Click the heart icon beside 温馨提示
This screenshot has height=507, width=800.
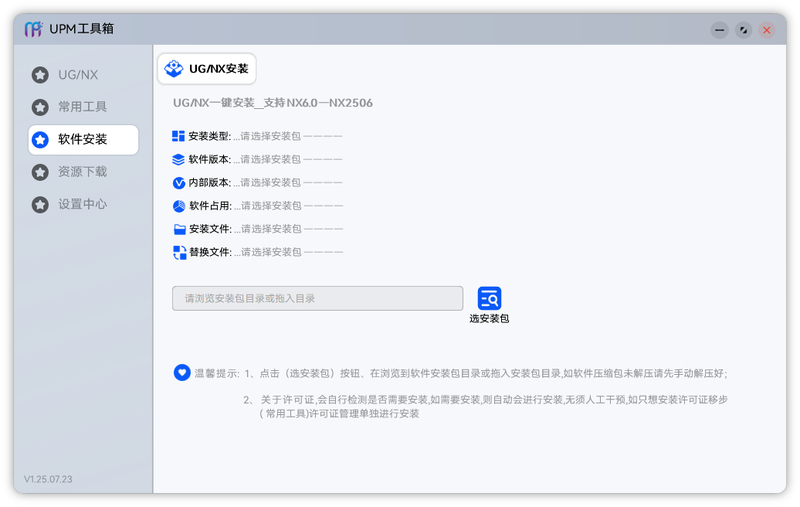182,372
